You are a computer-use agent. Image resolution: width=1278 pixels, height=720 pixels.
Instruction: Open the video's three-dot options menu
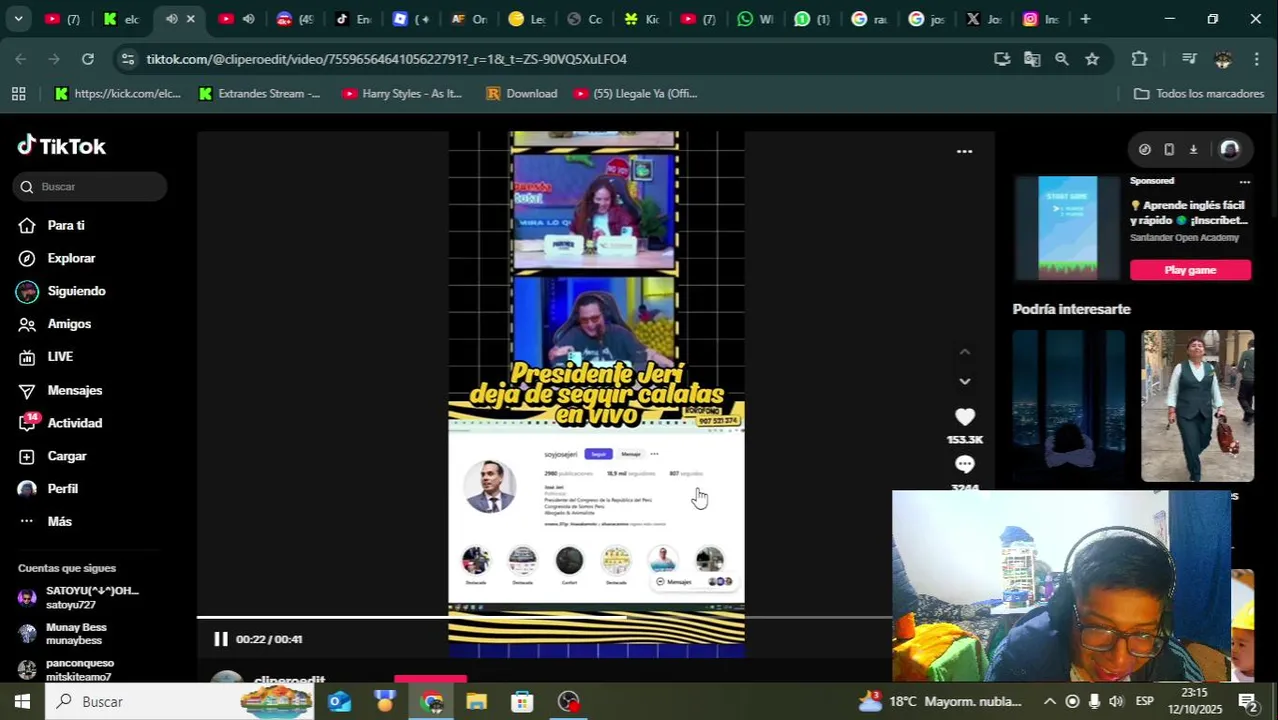click(964, 151)
